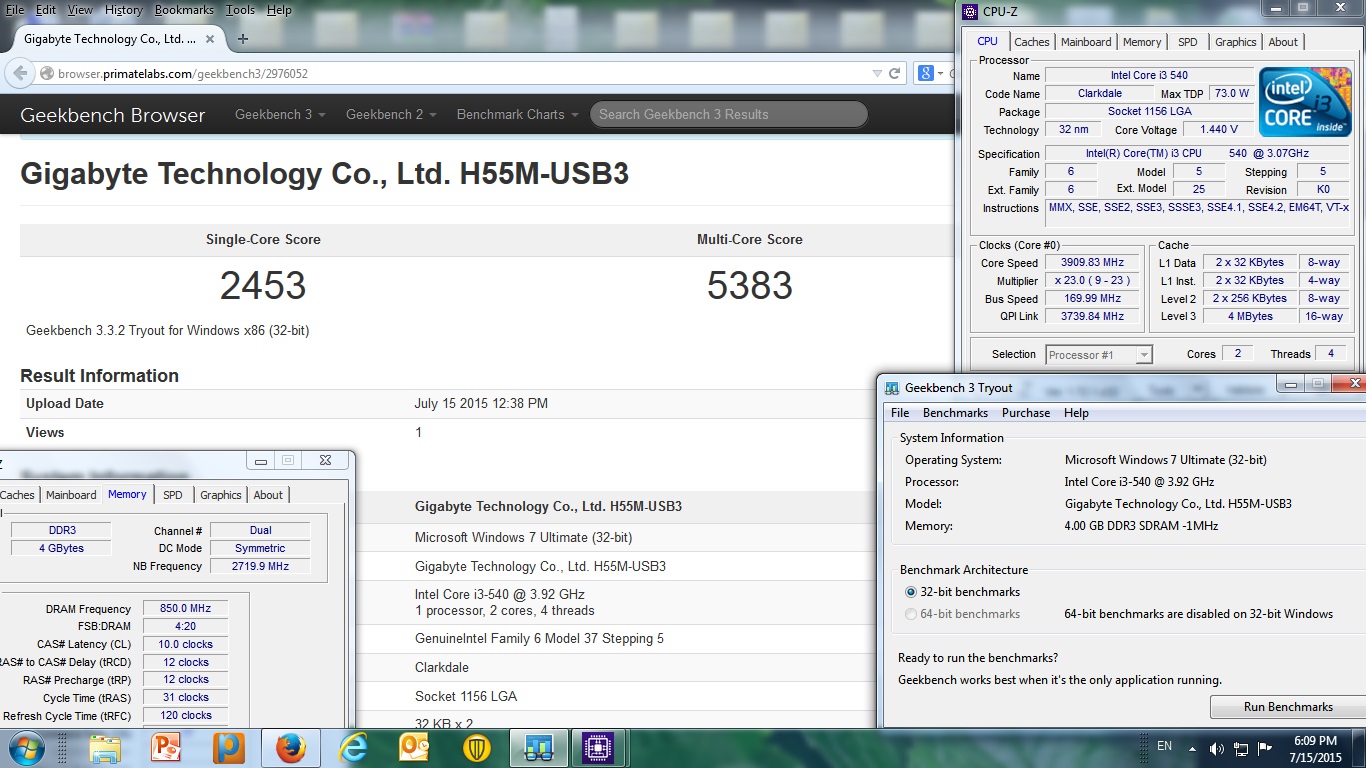Open a new Firefox tab with plus

[243, 39]
